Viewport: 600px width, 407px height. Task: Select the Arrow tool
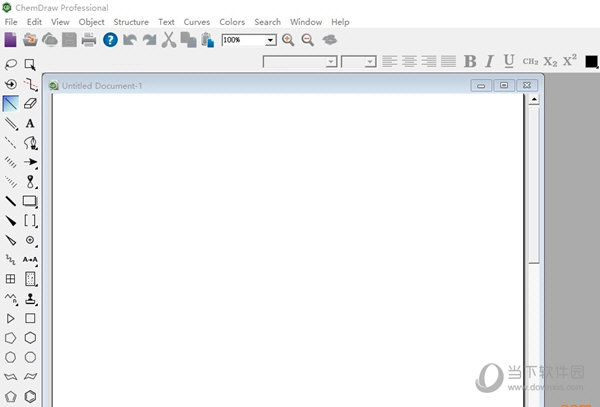click(x=30, y=162)
